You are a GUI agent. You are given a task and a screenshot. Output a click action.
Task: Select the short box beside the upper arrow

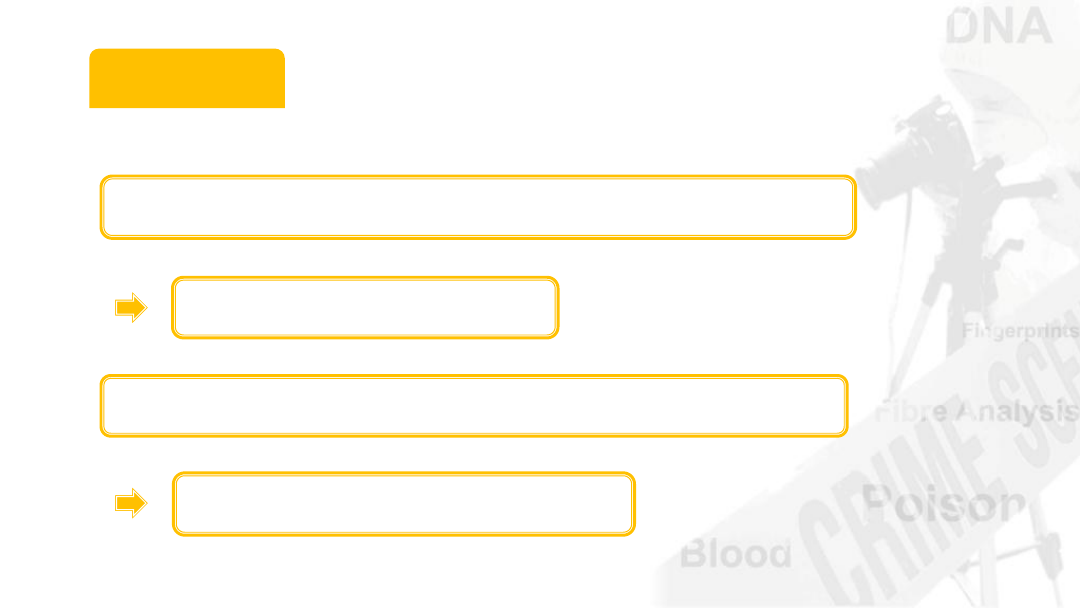[365, 308]
